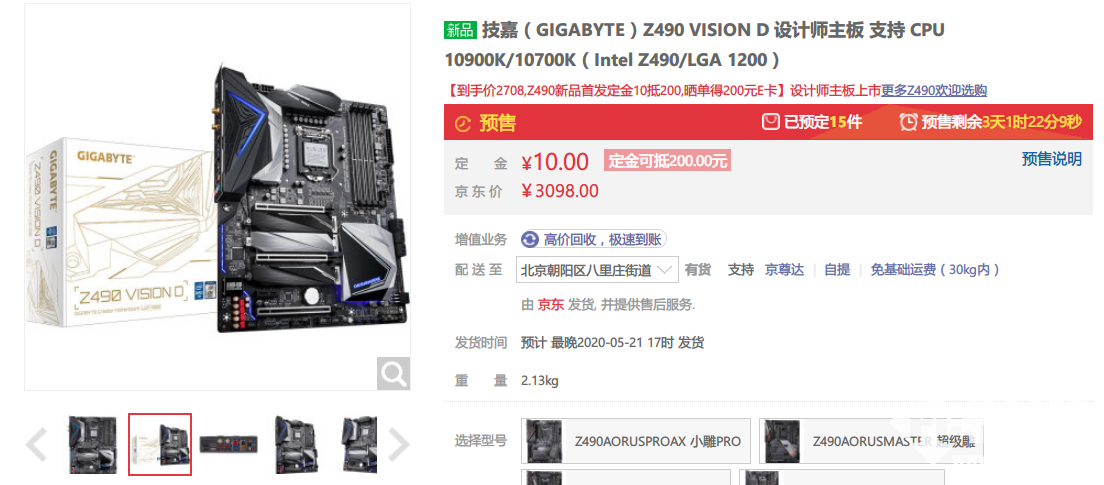Click the 已预定 order count icon
Image resolution: width=1104 pixels, height=485 pixels.
tap(771, 122)
